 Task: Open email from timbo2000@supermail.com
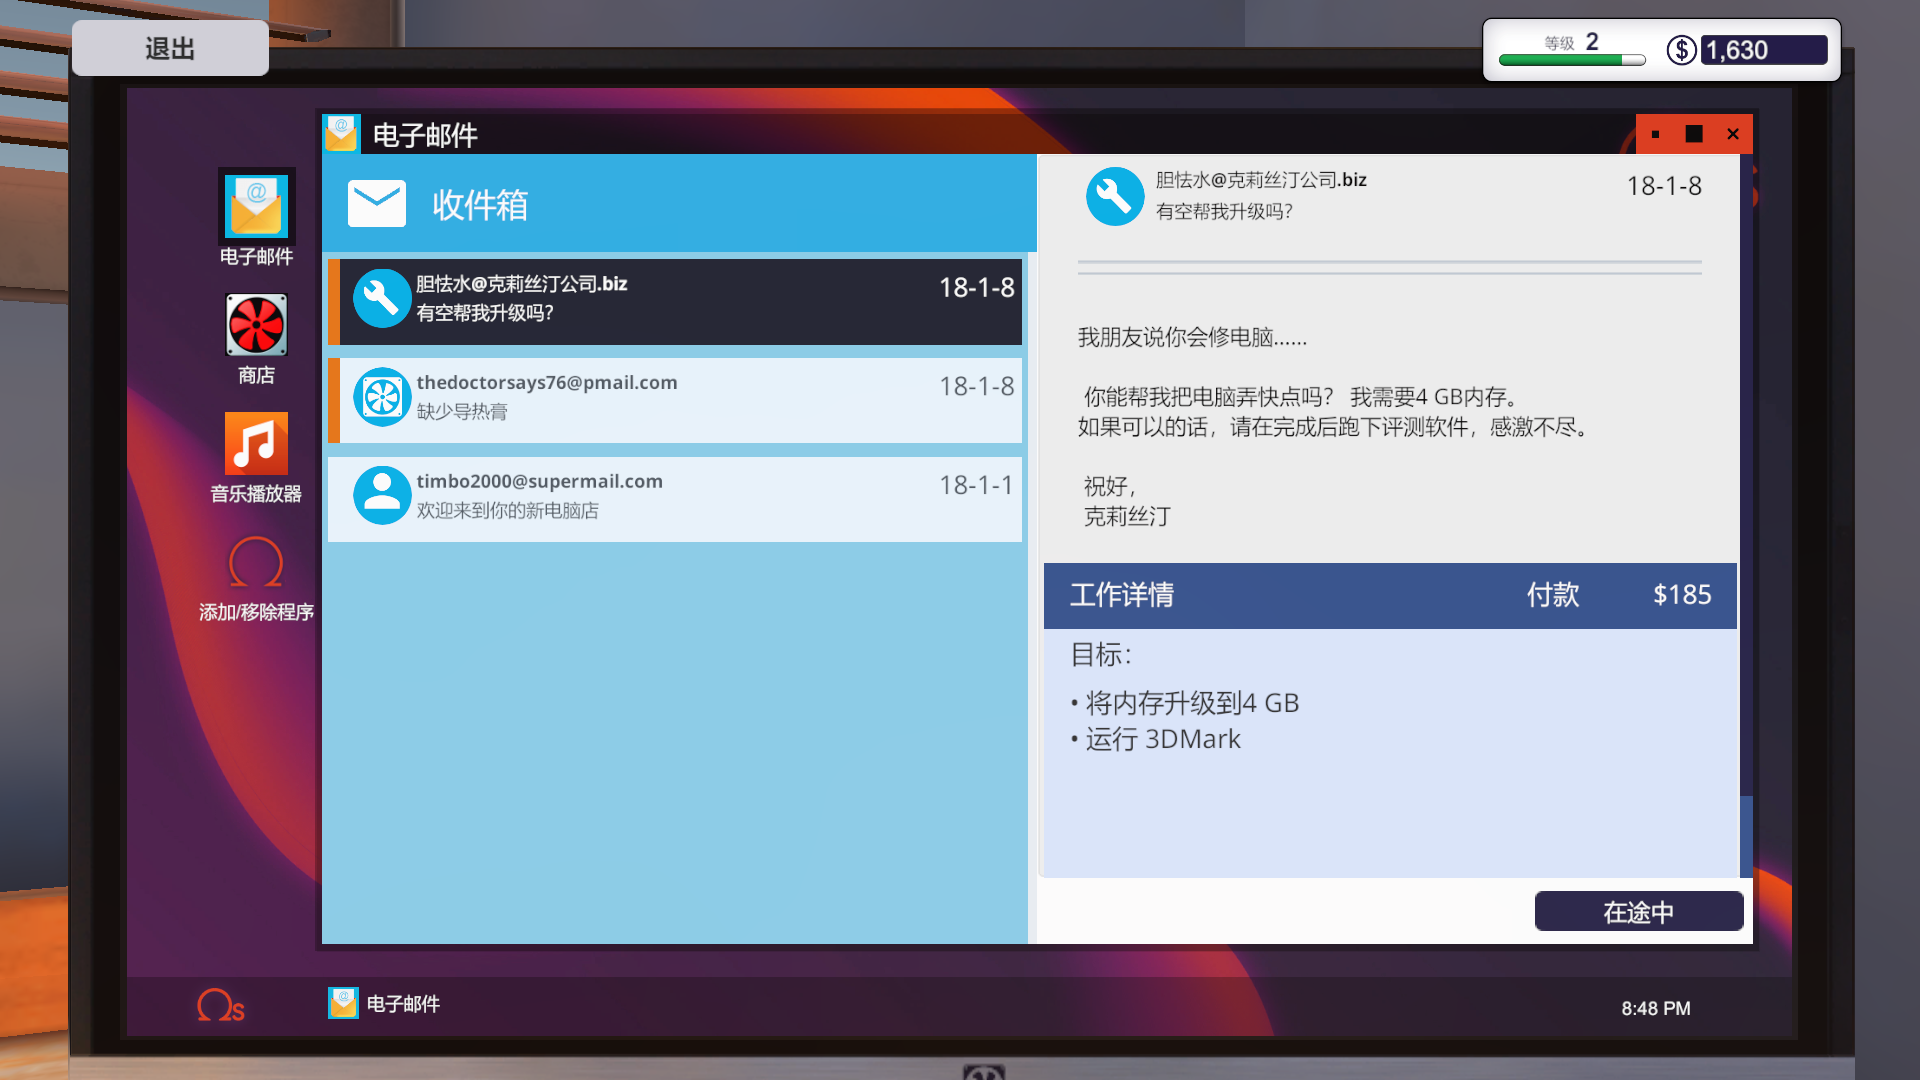[675, 499]
